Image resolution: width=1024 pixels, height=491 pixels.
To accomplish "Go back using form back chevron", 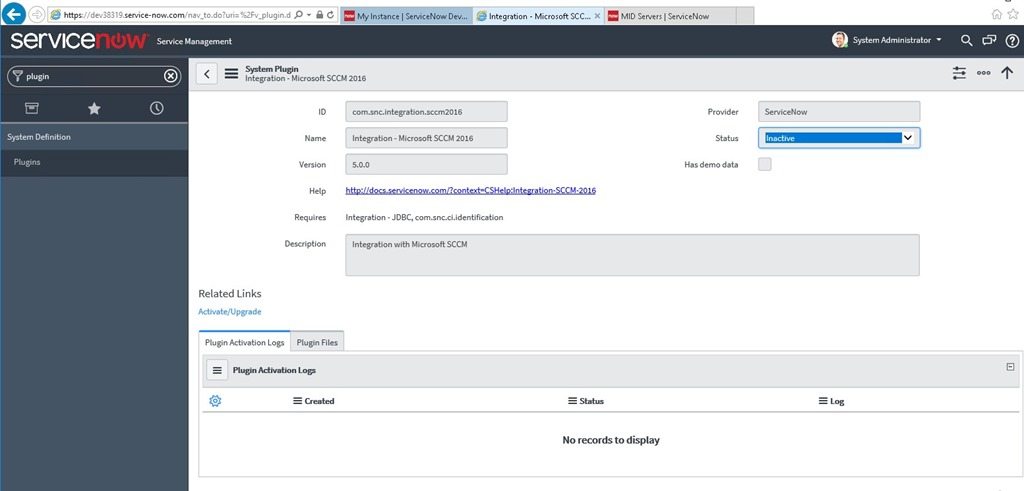I will [x=207, y=74].
